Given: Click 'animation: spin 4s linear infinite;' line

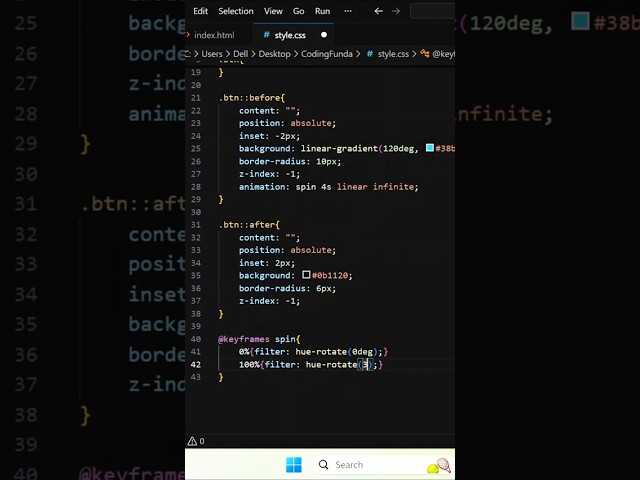Looking at the screenshot, I should pyautogui.click(x=329, y=187).
